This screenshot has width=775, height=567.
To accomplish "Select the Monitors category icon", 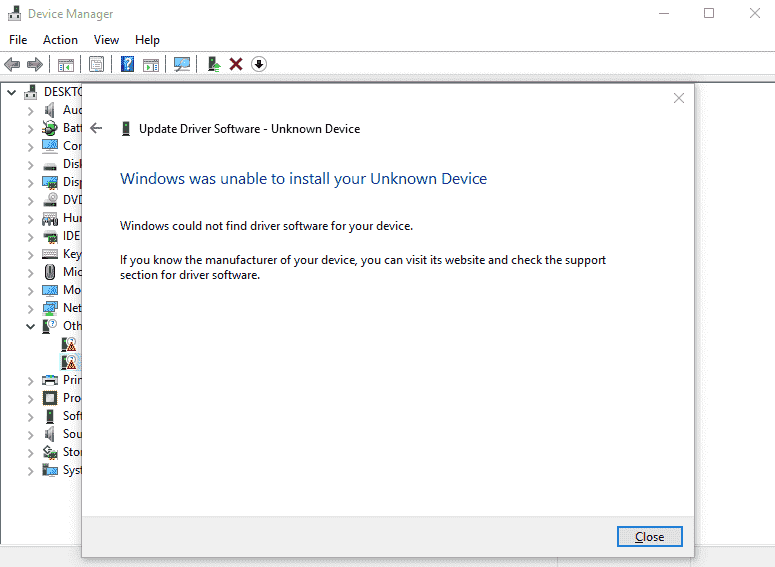I will 50,290.
